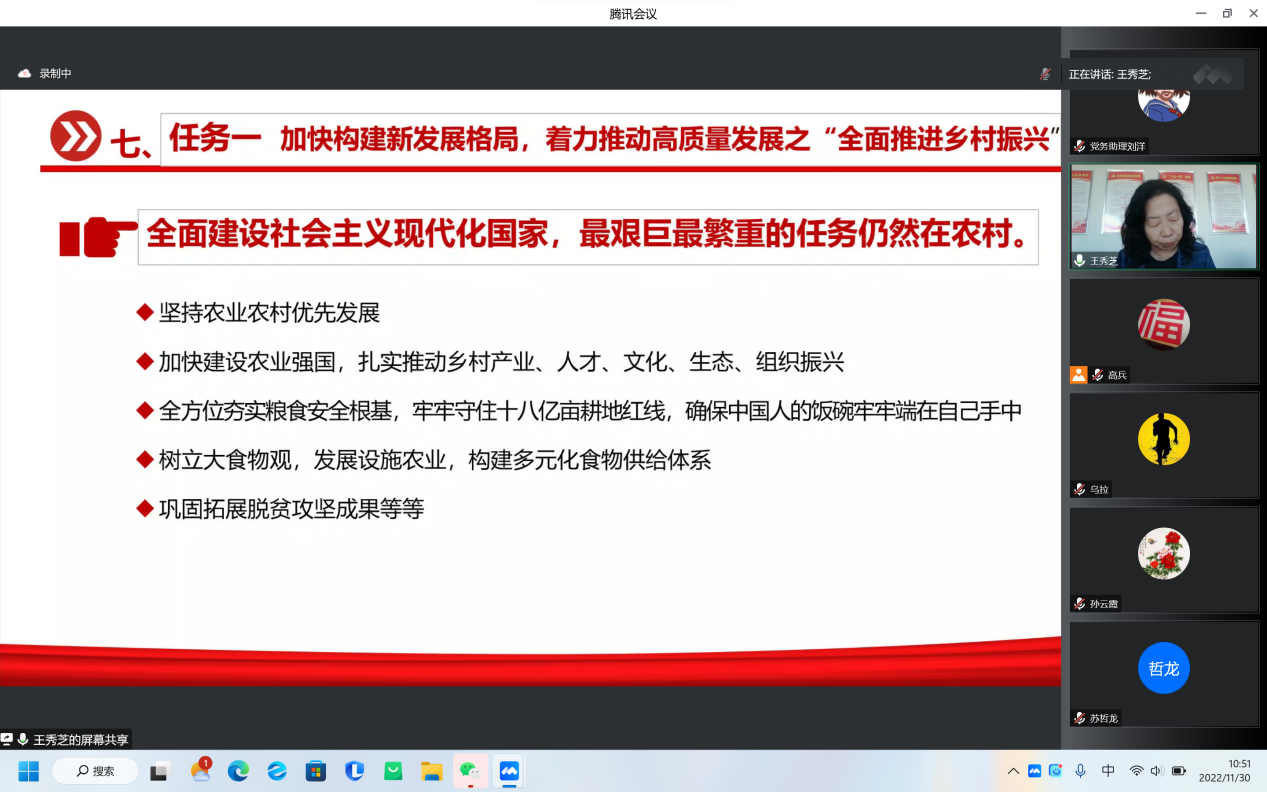Click the 录制中 cloud recording indicator
The width and height of the screenshot is (1267, 792).
click(x=45, y=74)
